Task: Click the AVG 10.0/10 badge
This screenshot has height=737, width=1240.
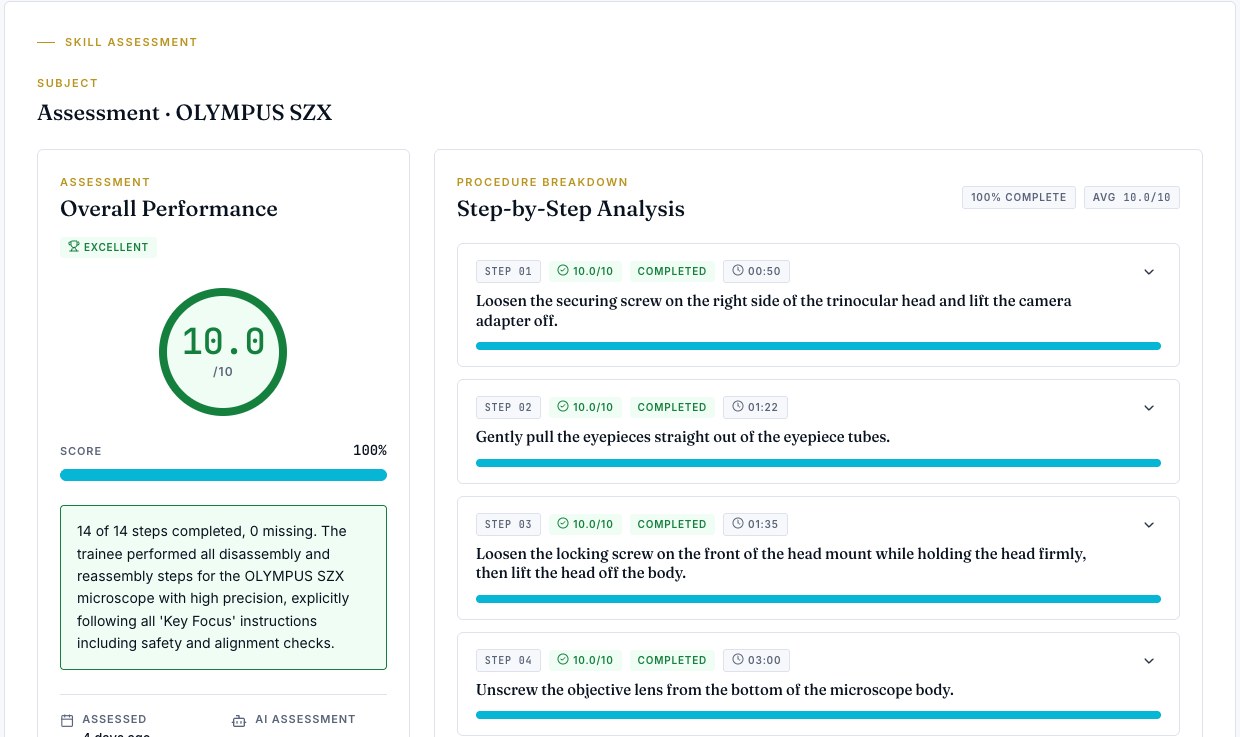Action: pyautogui.click(x=1132, y=198)
